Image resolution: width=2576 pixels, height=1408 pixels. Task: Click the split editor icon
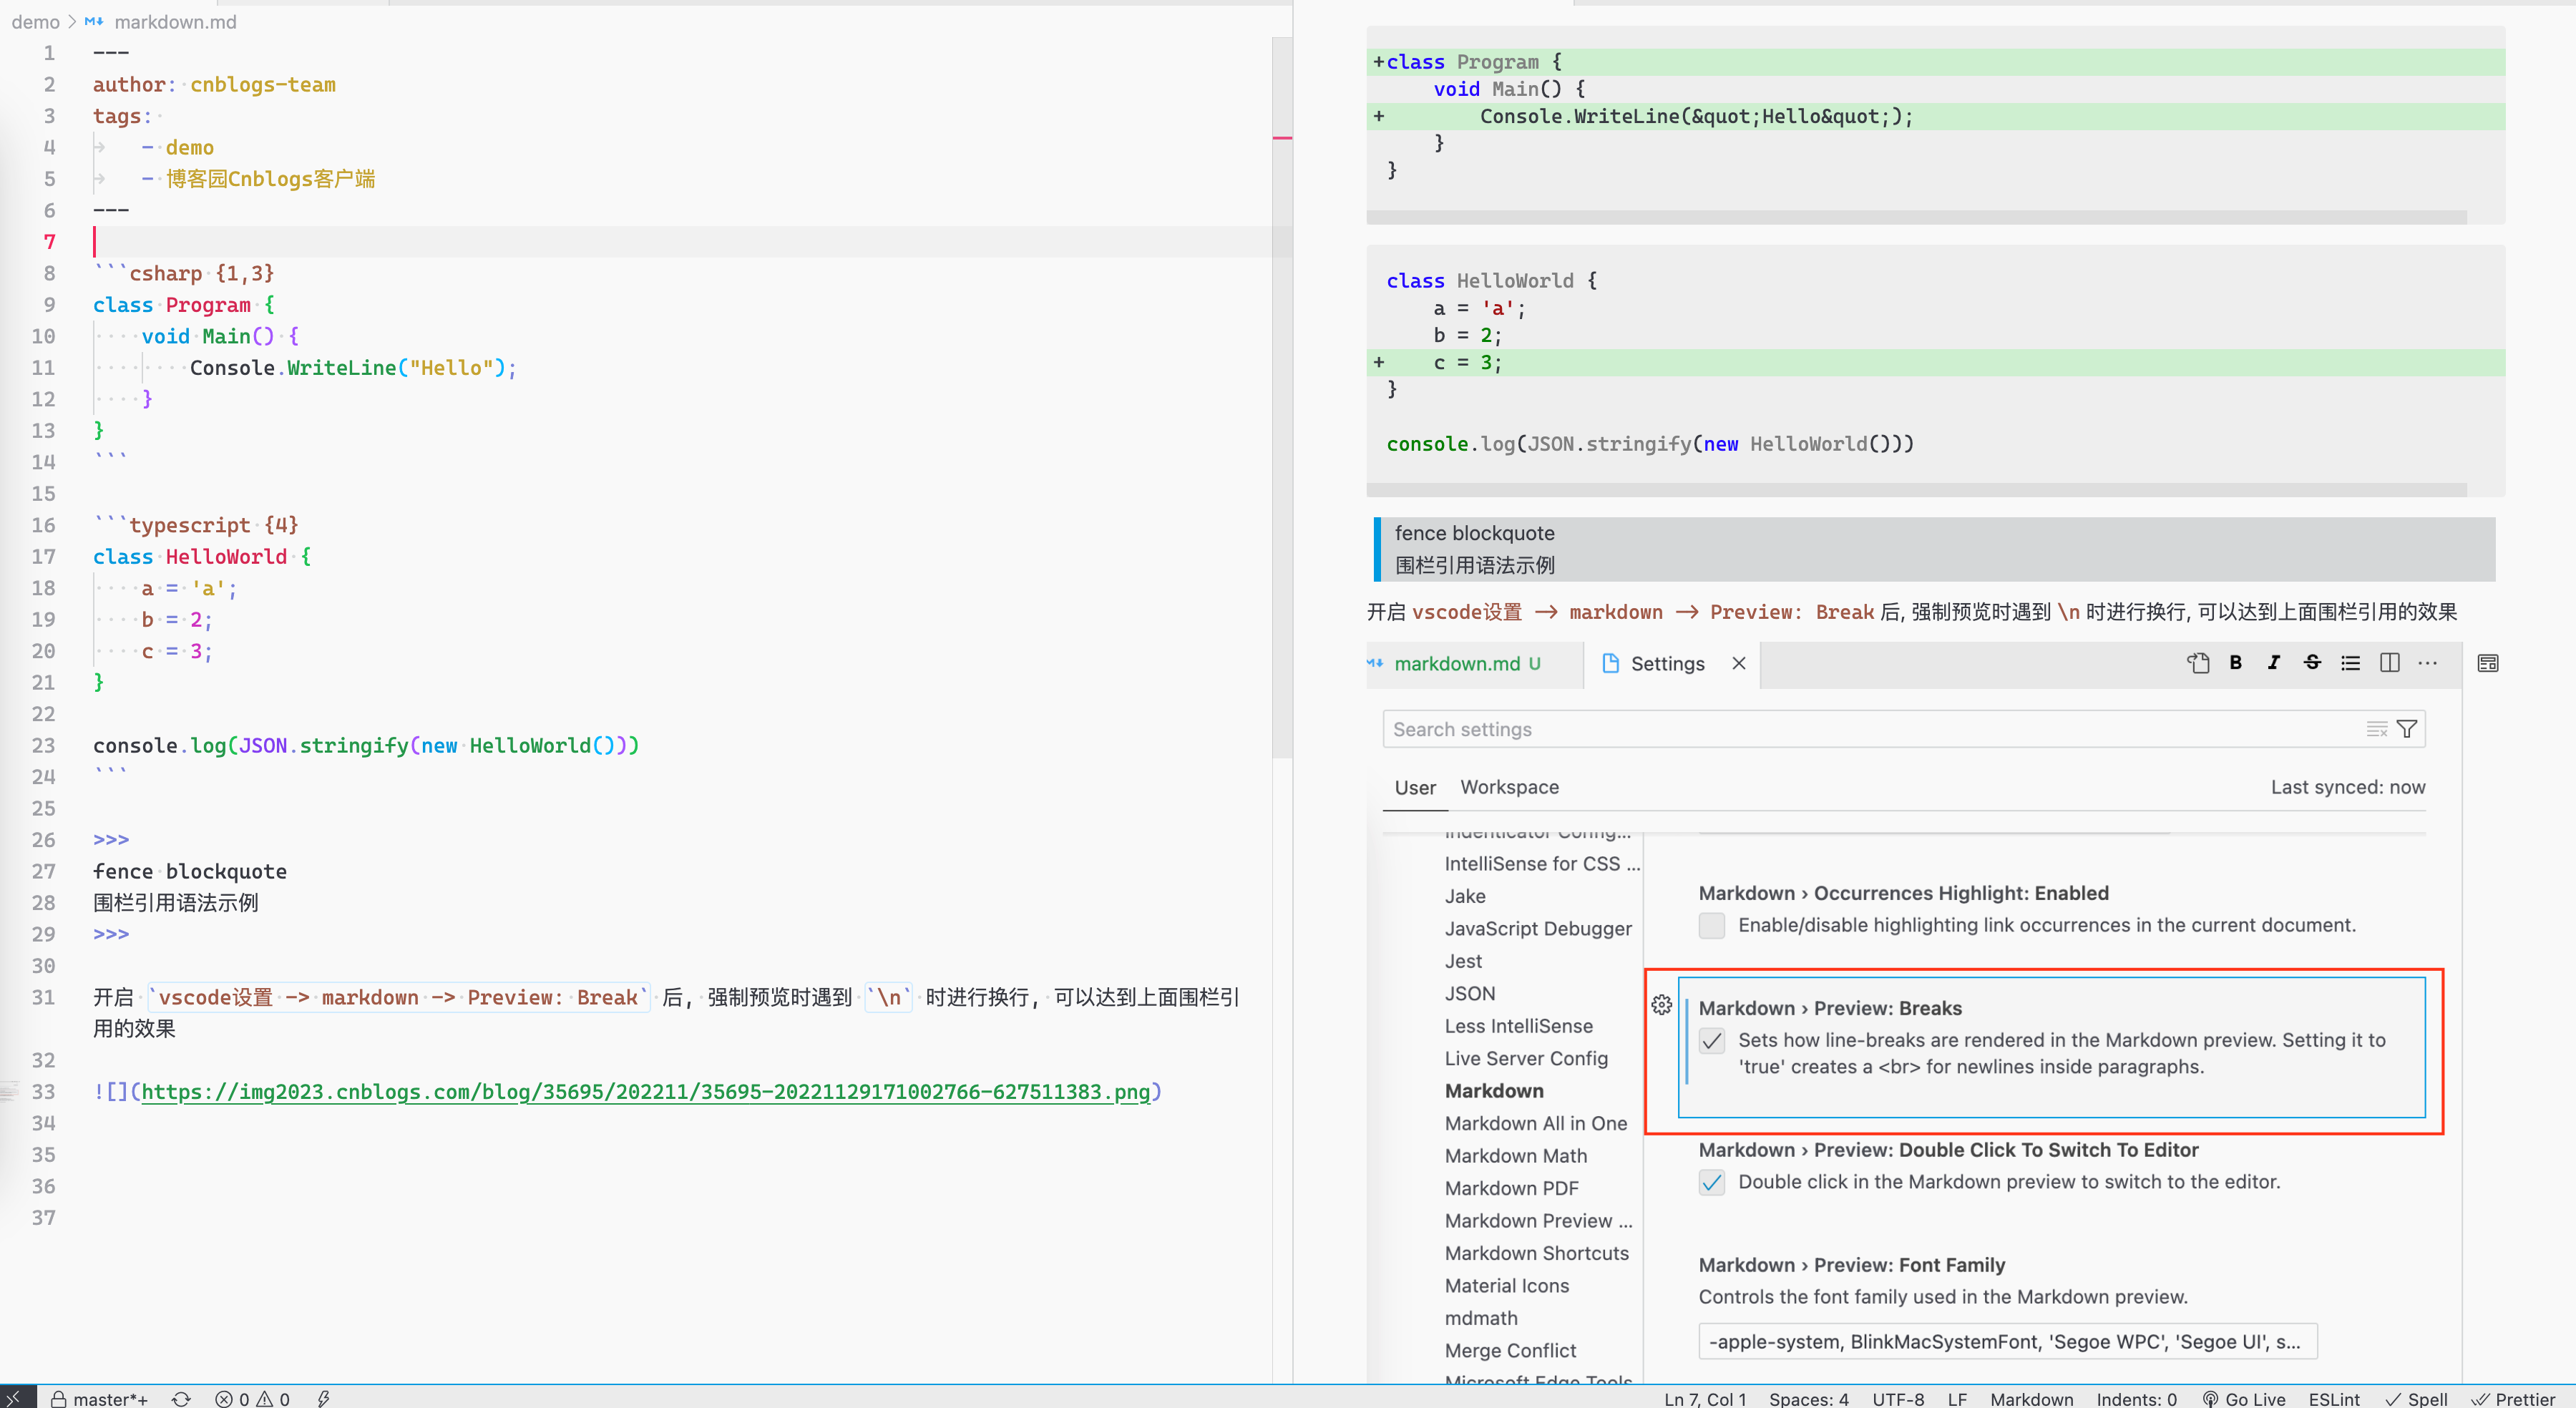click(x=2389, y=662)
